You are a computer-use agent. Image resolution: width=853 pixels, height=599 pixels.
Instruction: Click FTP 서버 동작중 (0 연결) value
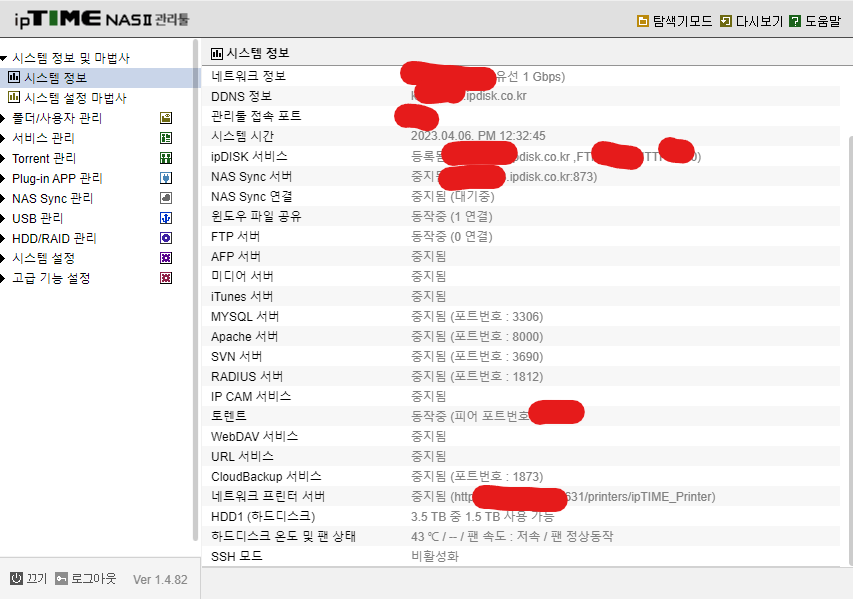pyautogui.click(x=452, y=237)
